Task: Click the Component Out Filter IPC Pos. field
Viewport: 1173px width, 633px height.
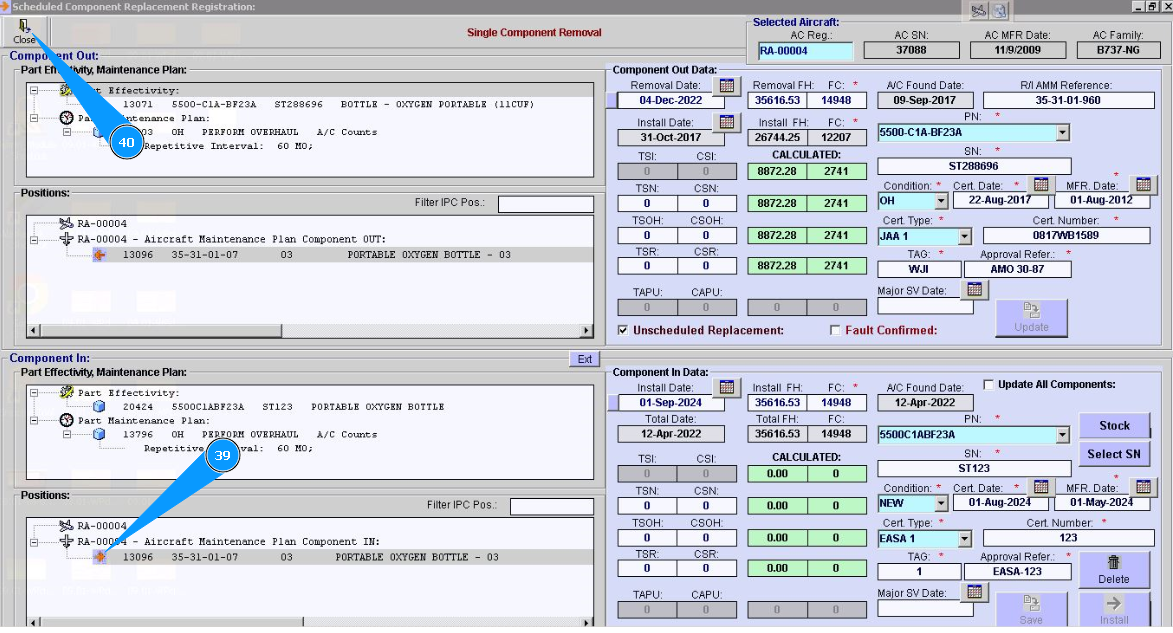Action: coord(545,204)
